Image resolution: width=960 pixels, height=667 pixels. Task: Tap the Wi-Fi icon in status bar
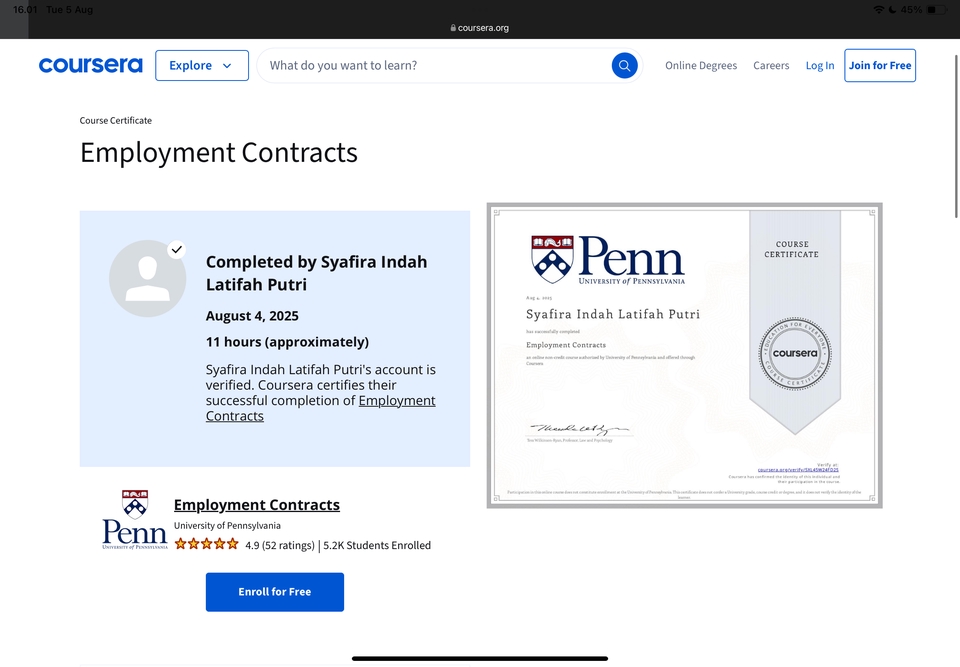pyautogui.click(x=878, y=10)
